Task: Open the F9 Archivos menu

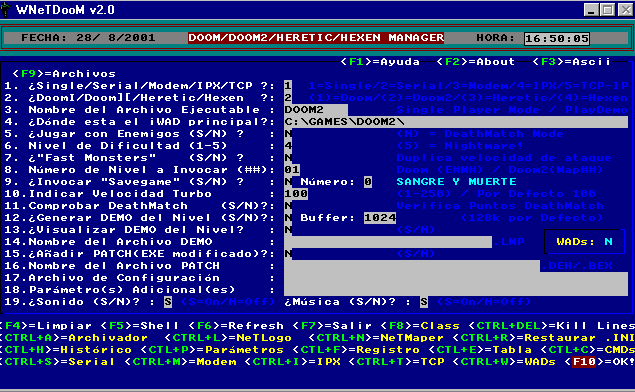Action: pyautogui.click(x=64, y=74)
